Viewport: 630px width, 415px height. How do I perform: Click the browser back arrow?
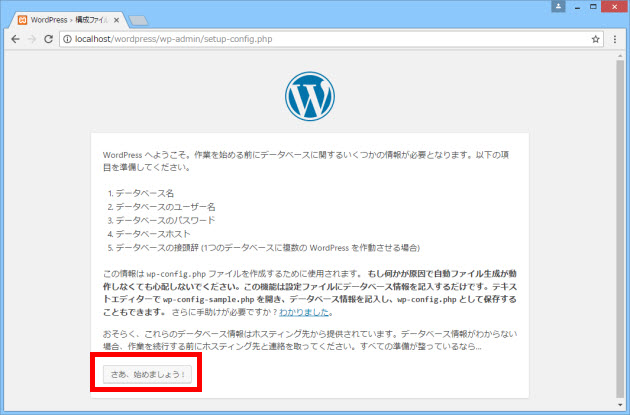tap(15, 39)
